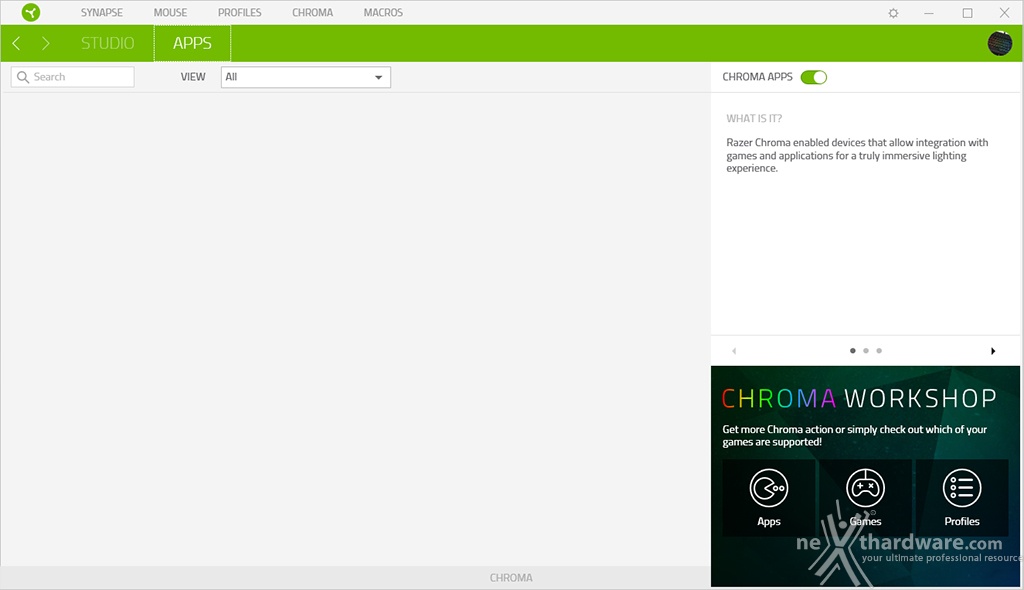This screenshot has width=1024, height=590.
Task: Focus the Search input field
Action: (x=72, y=77)
